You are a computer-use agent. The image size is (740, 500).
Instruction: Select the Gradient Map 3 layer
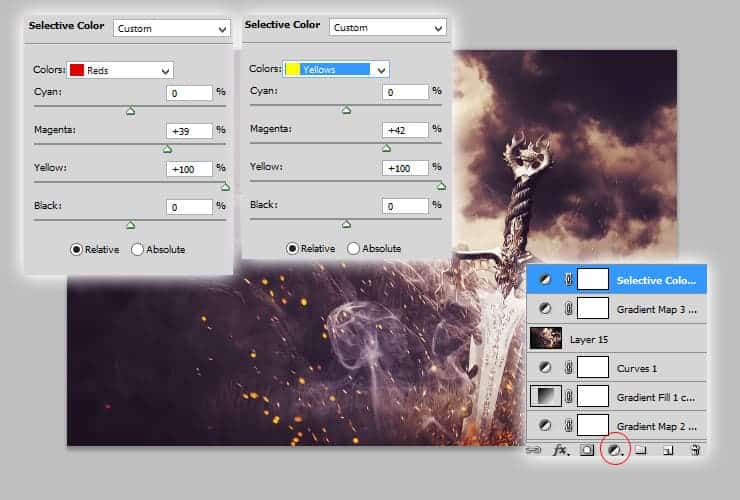(x=655, y=309)
